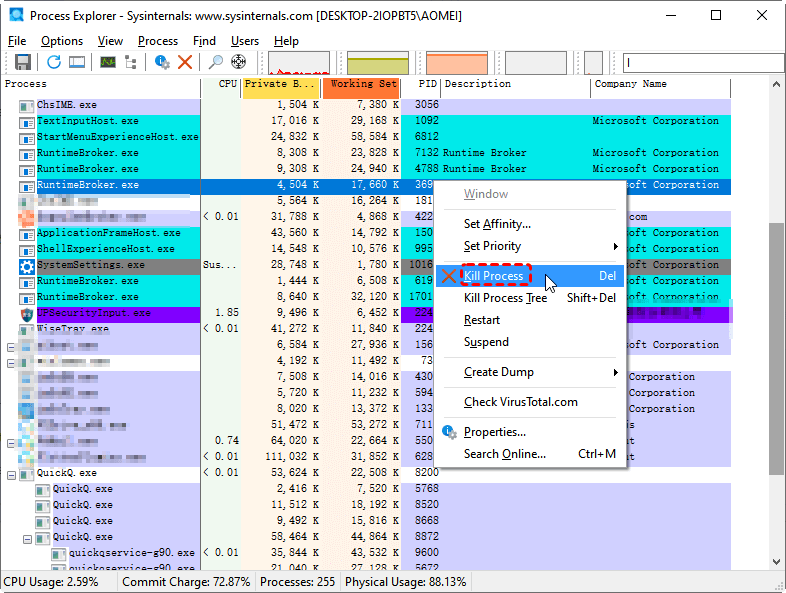Collapse the tree node on the 6,584 K row
Viewport: 786px width, 593px height.
12,346
